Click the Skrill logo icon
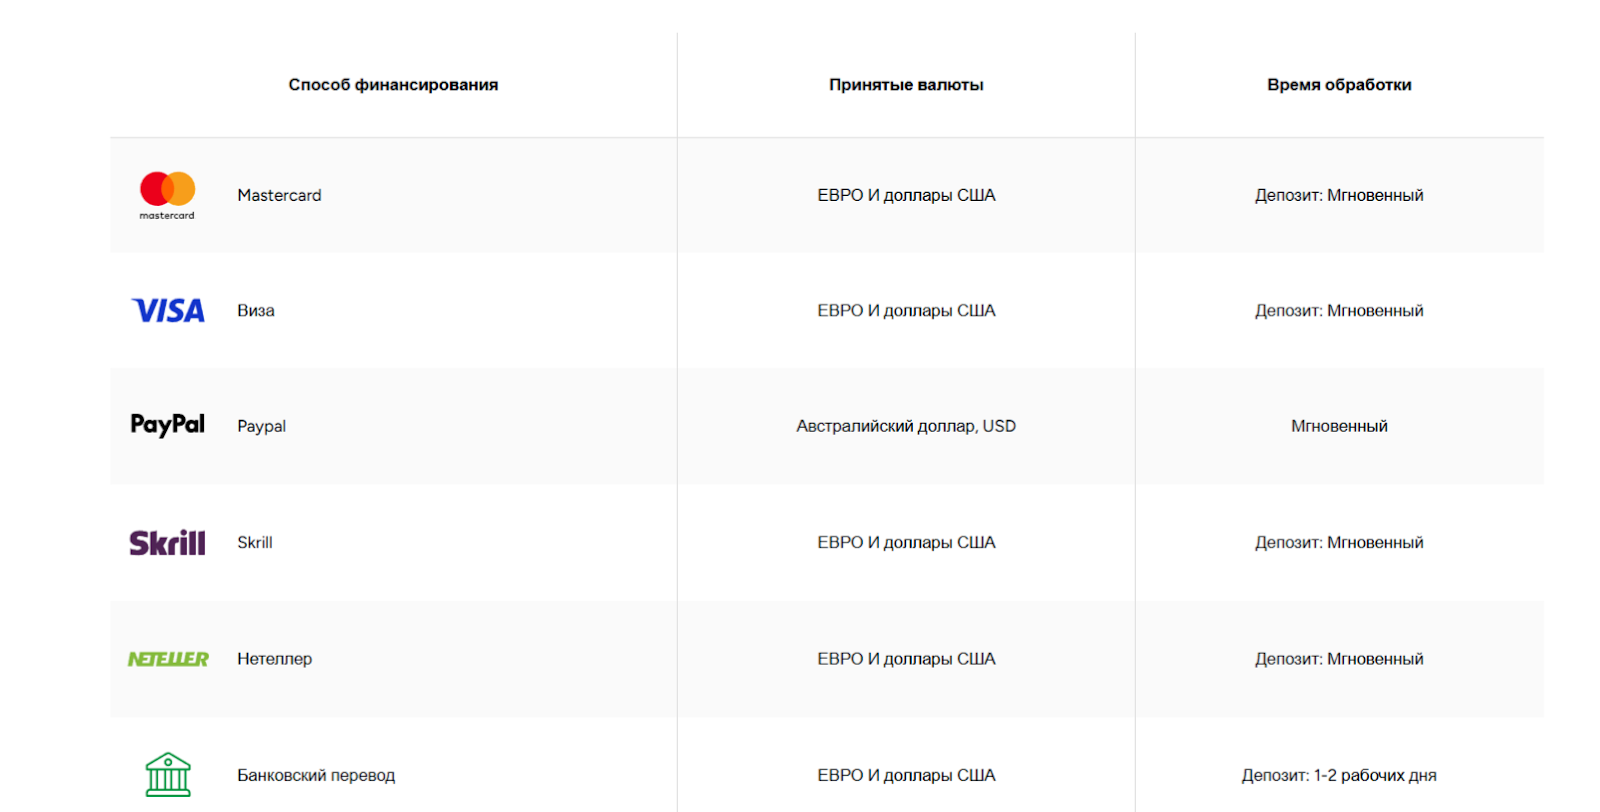This screenshot has width=1600, height=812. 168,542
